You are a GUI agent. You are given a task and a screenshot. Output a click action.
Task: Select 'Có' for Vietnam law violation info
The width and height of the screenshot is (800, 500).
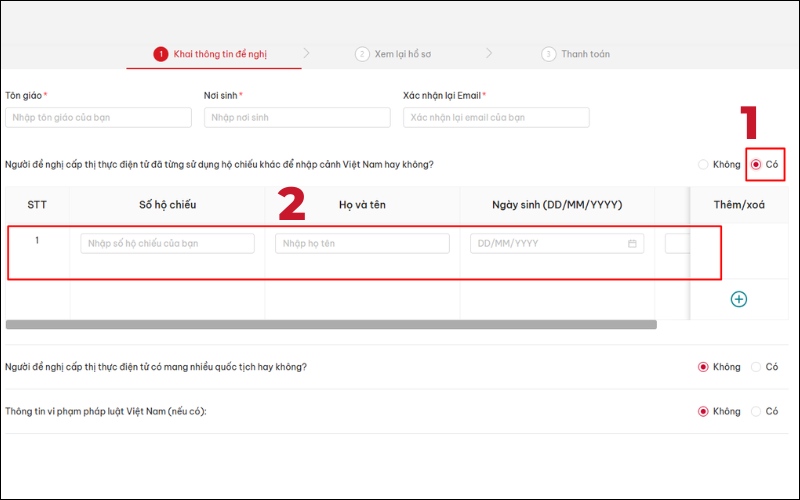click(x=756, y=411)
